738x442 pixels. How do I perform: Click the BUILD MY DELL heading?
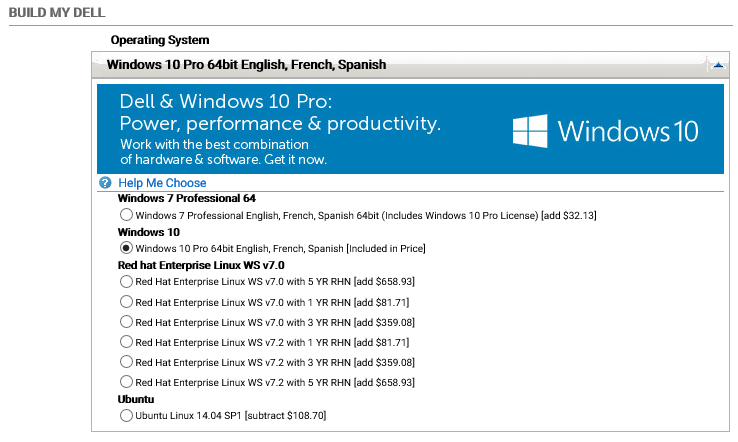tap(57, 12)
